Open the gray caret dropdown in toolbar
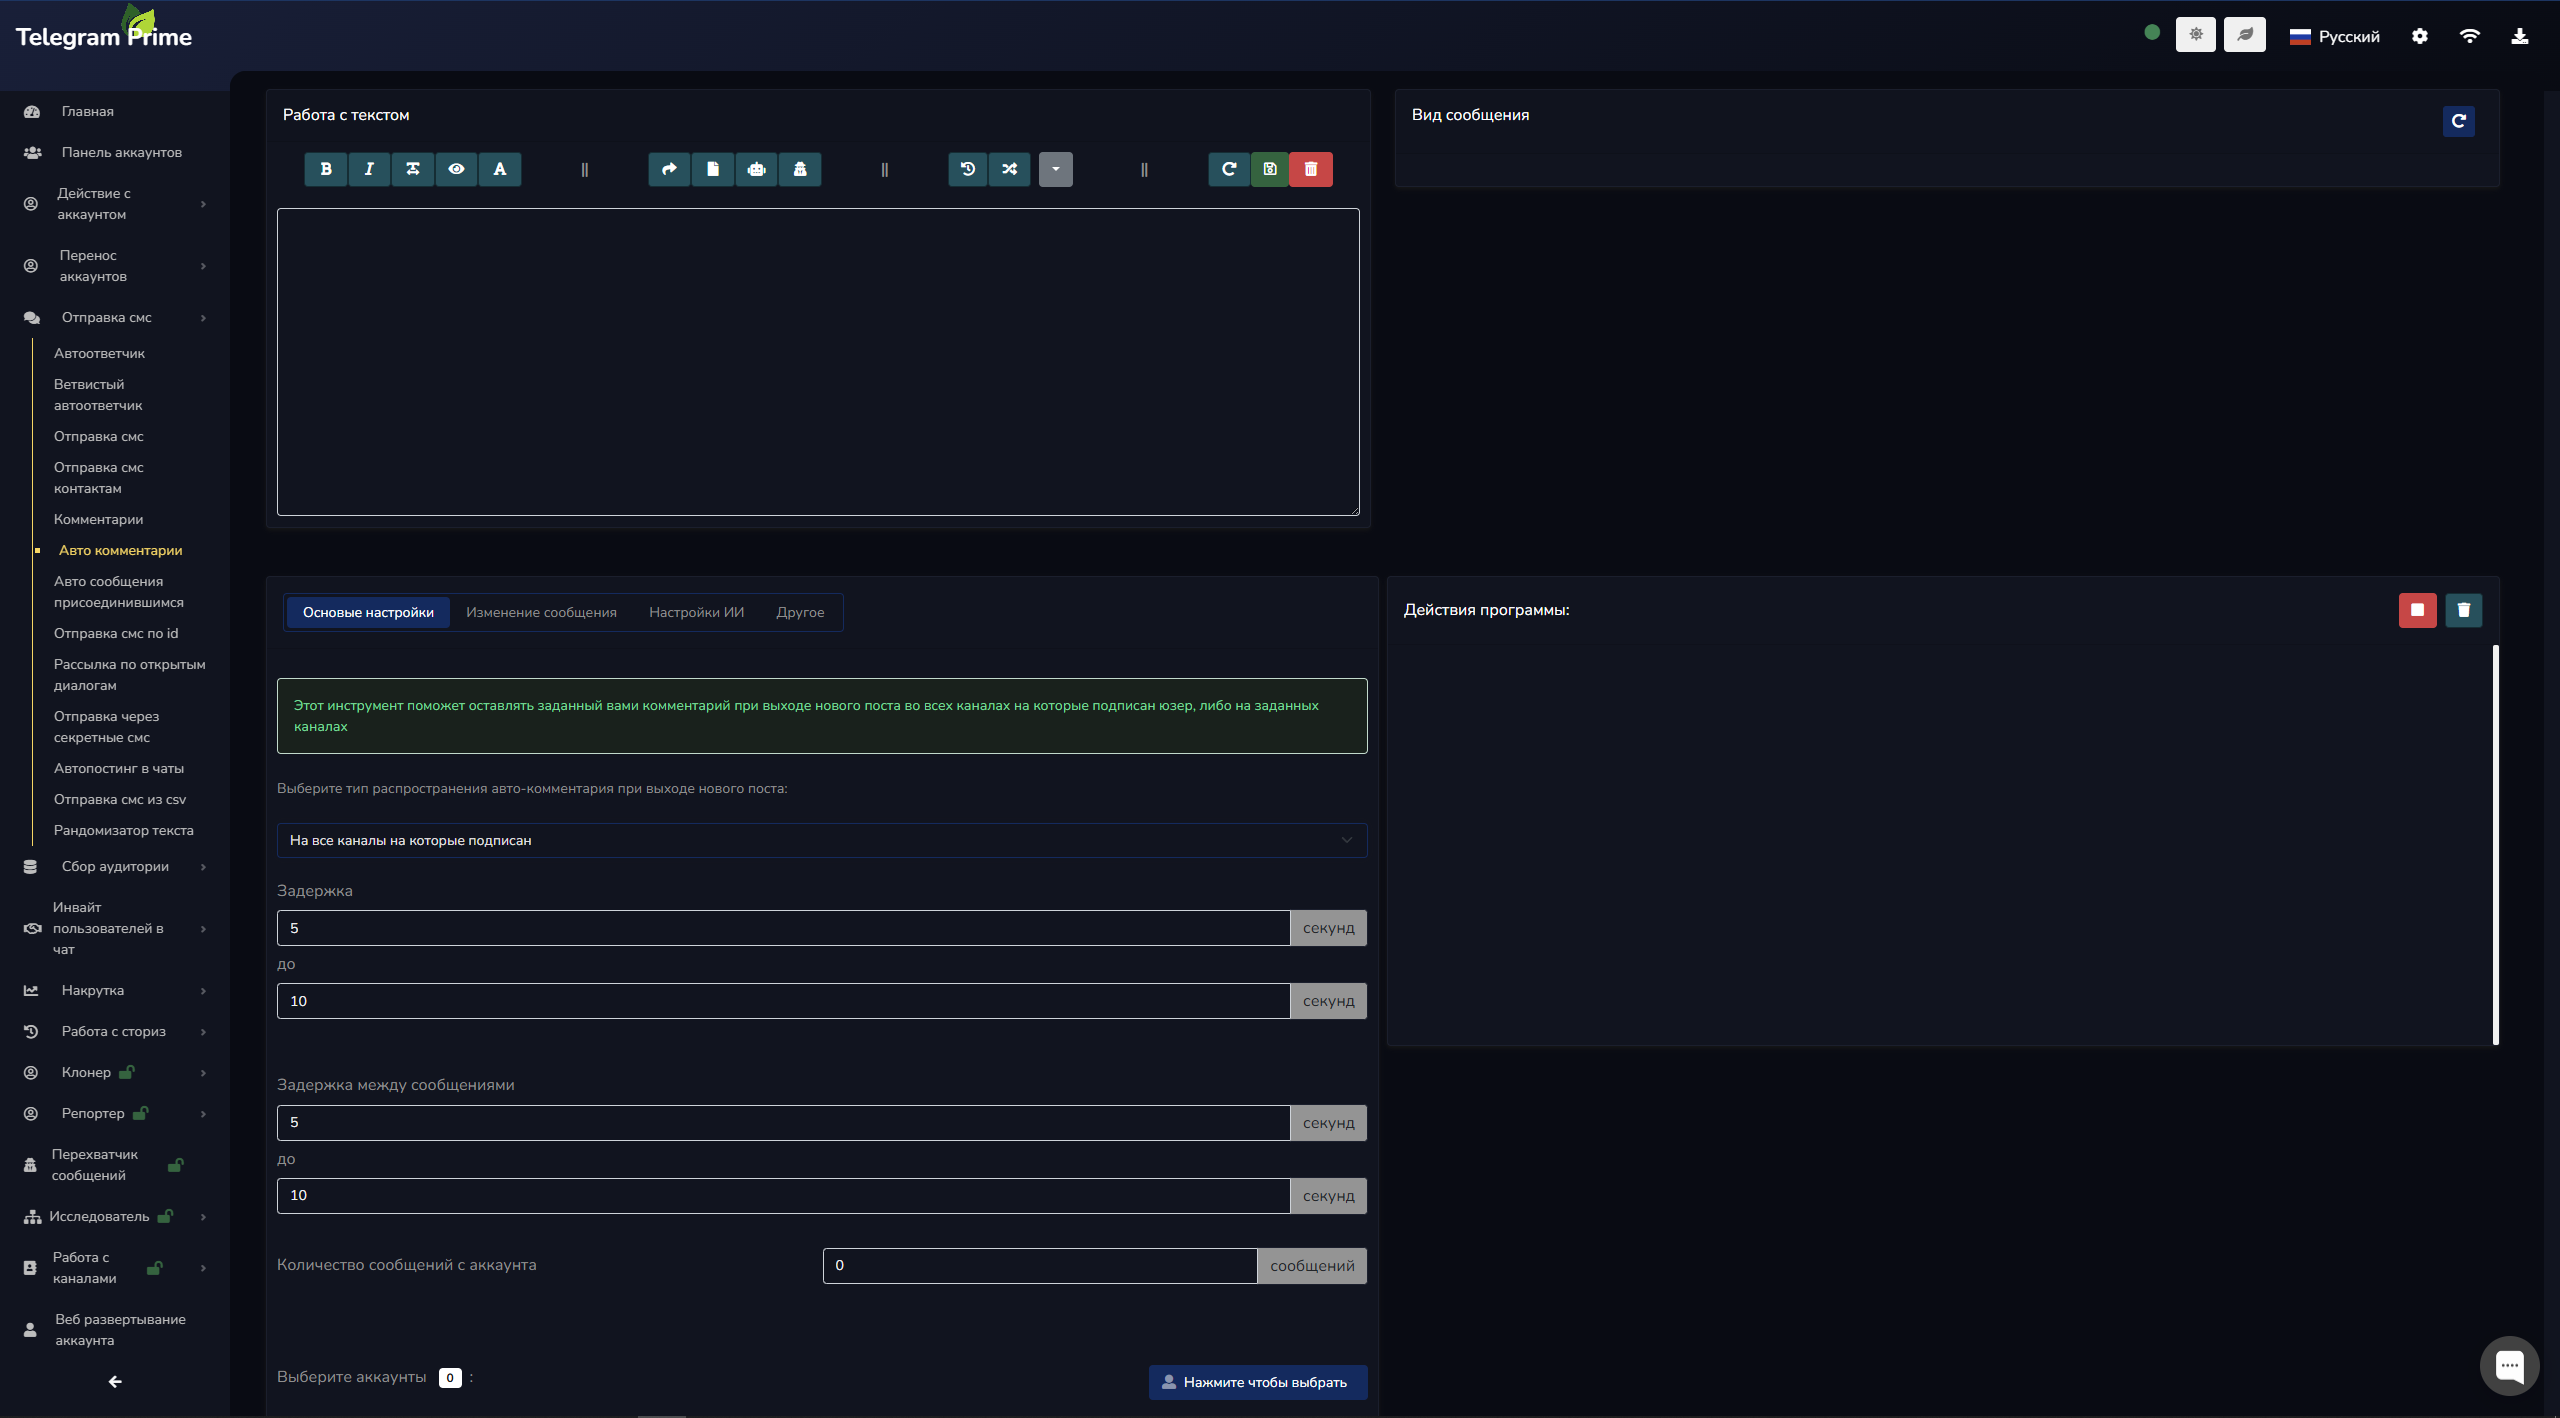This screenshot has width=2560, height=1418. pyautogui.click(x=1055, y=169)
